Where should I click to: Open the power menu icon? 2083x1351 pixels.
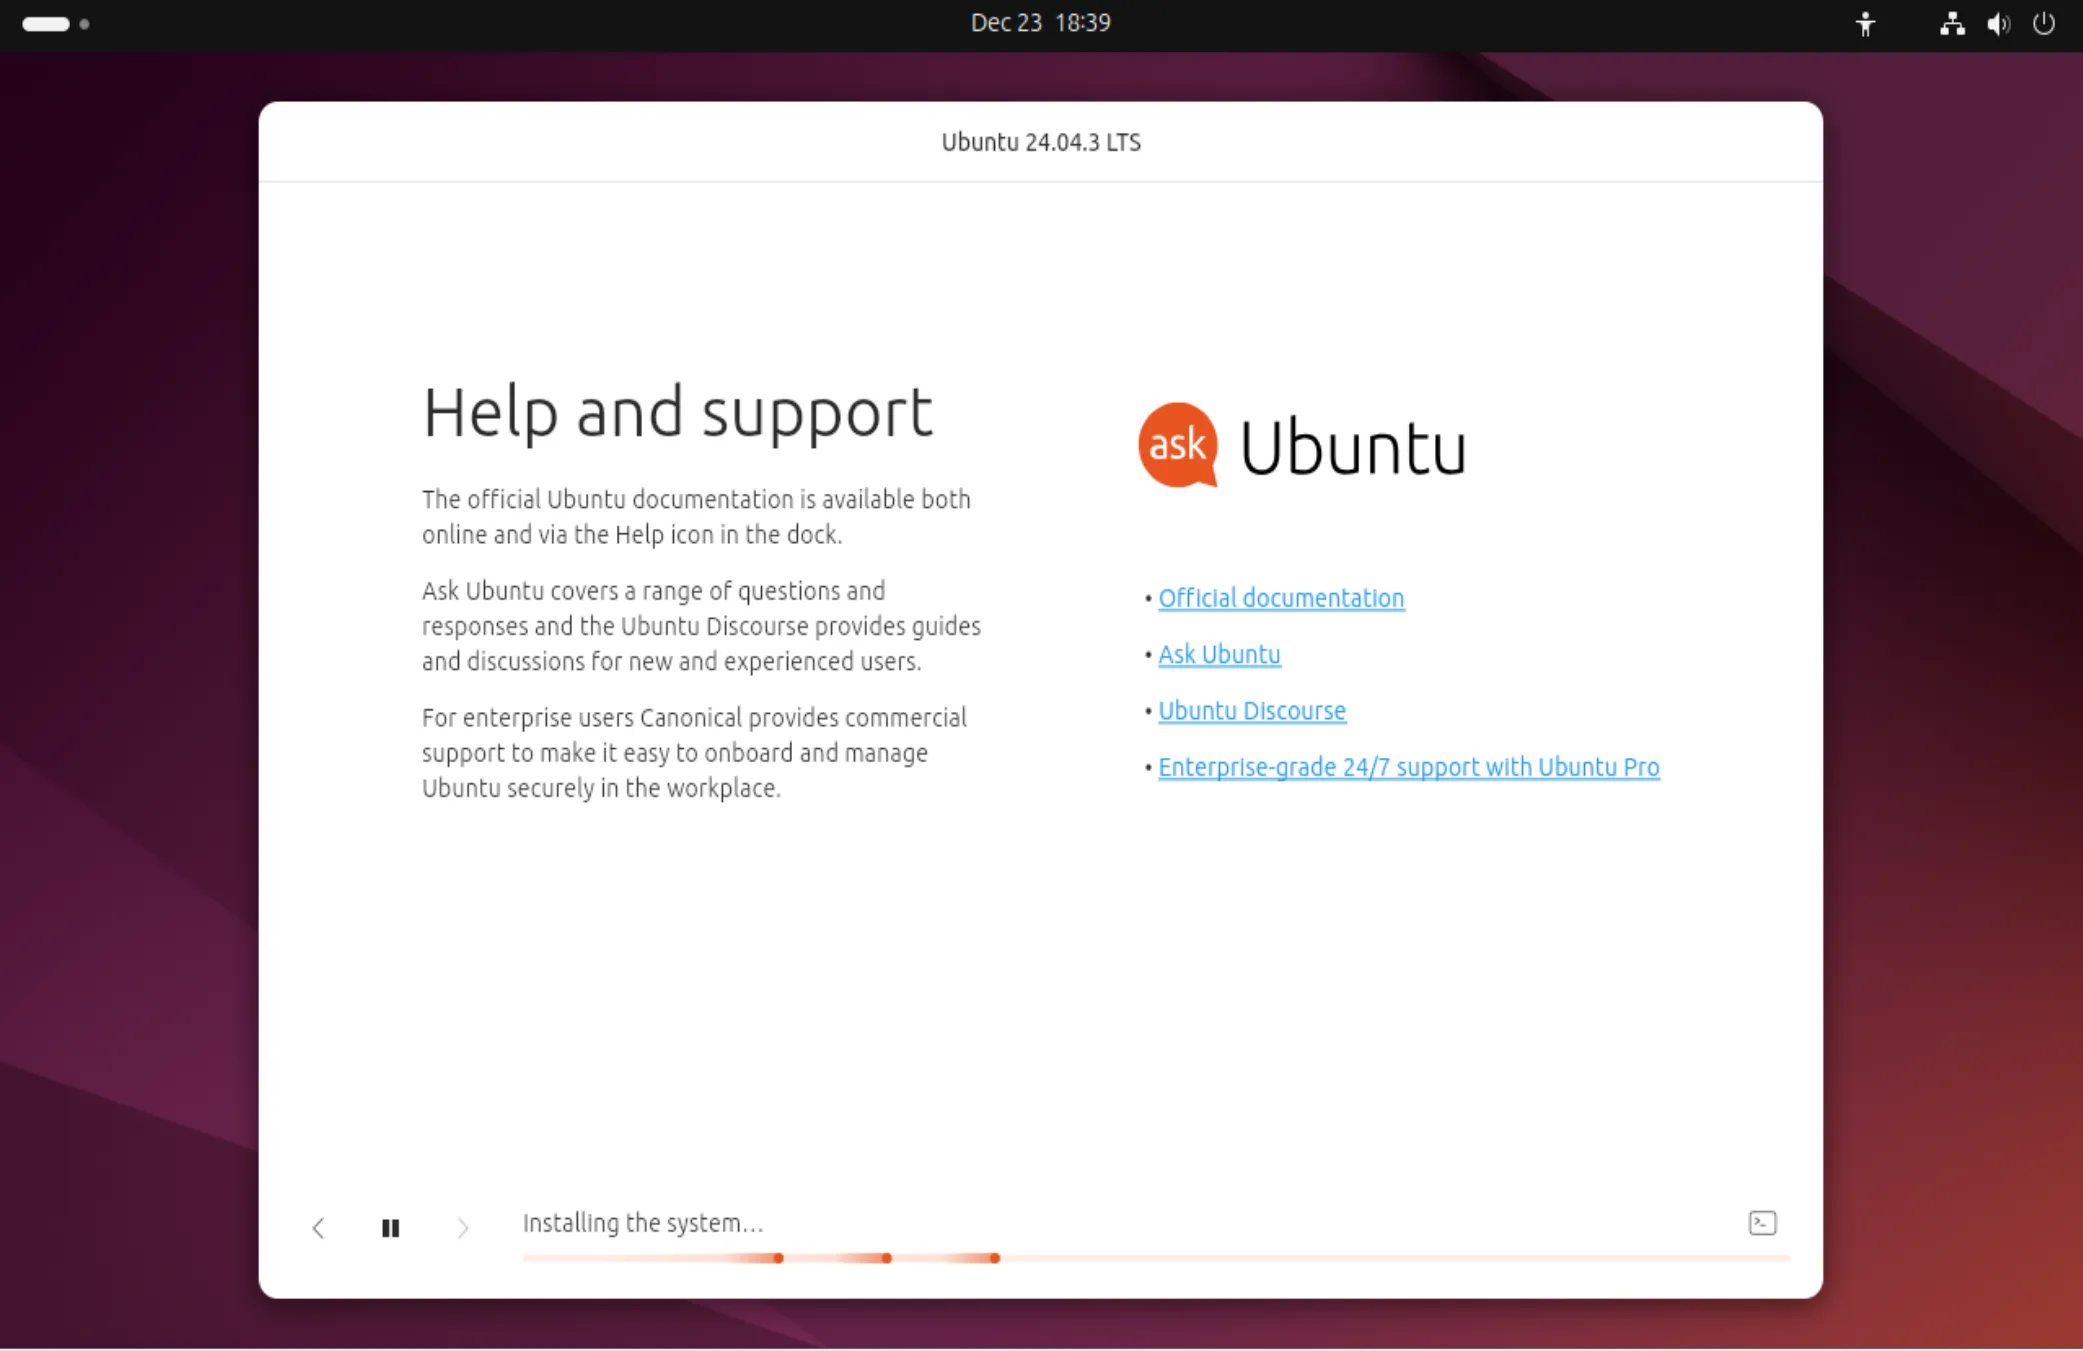pos(2044,23)
